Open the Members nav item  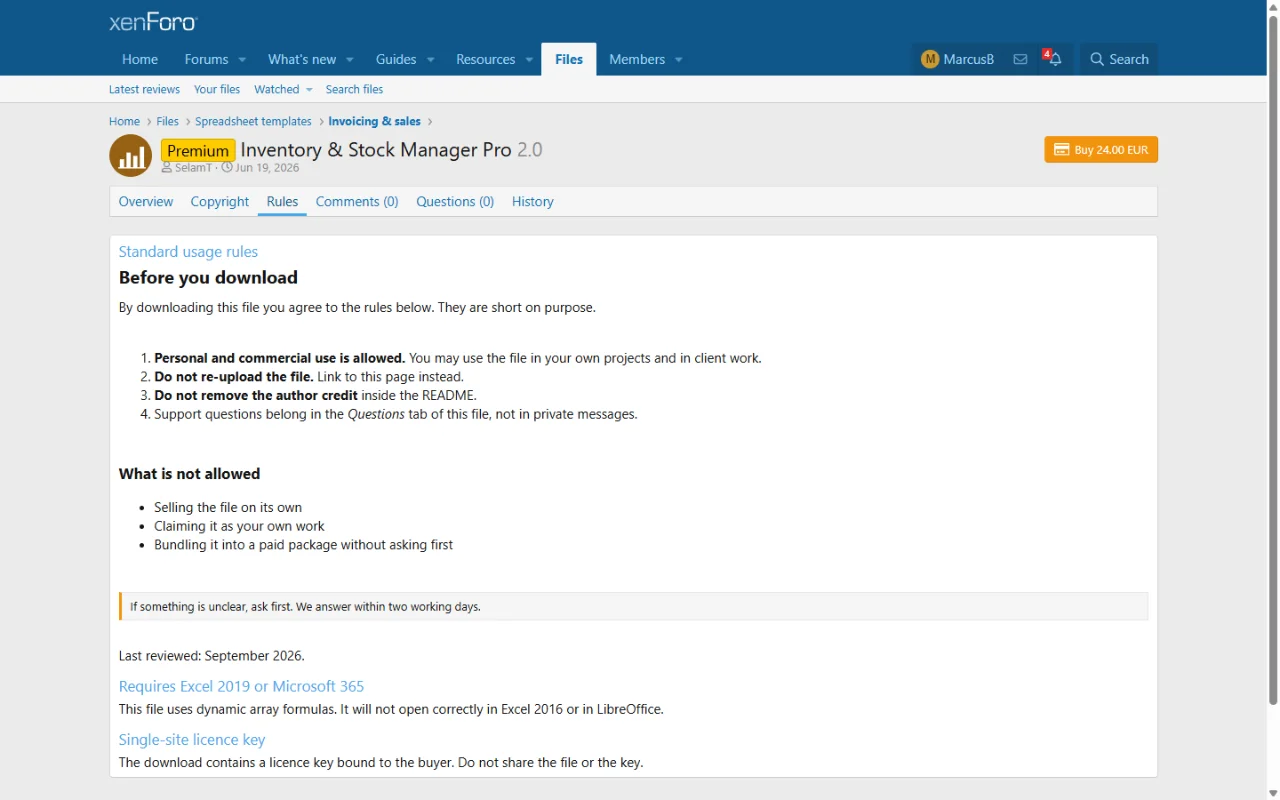pyautogui.click(x=637, y=59)
